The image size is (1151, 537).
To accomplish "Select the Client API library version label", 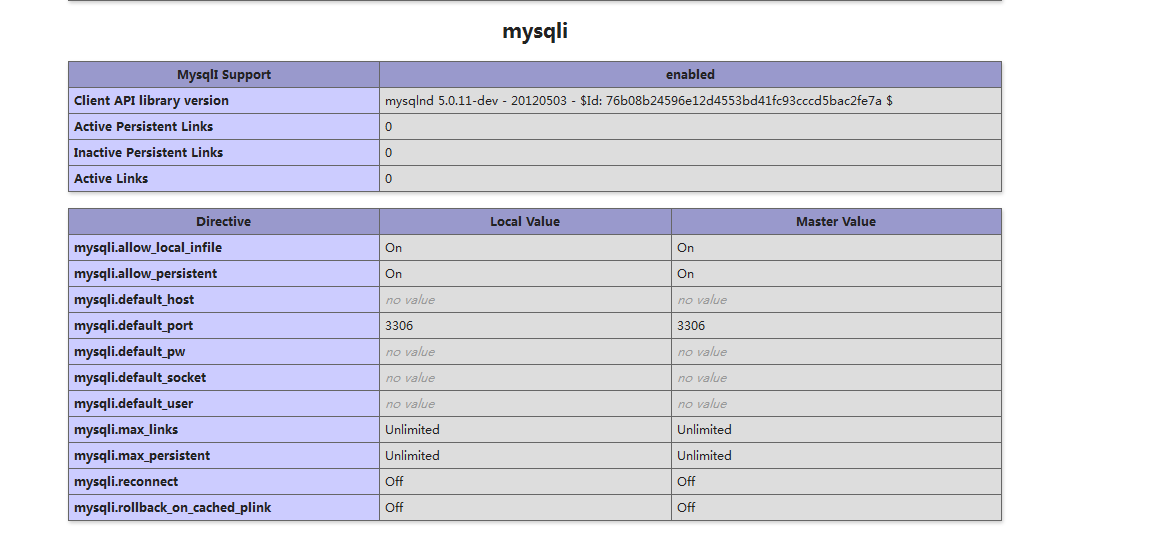I will [x=151, y=101].
